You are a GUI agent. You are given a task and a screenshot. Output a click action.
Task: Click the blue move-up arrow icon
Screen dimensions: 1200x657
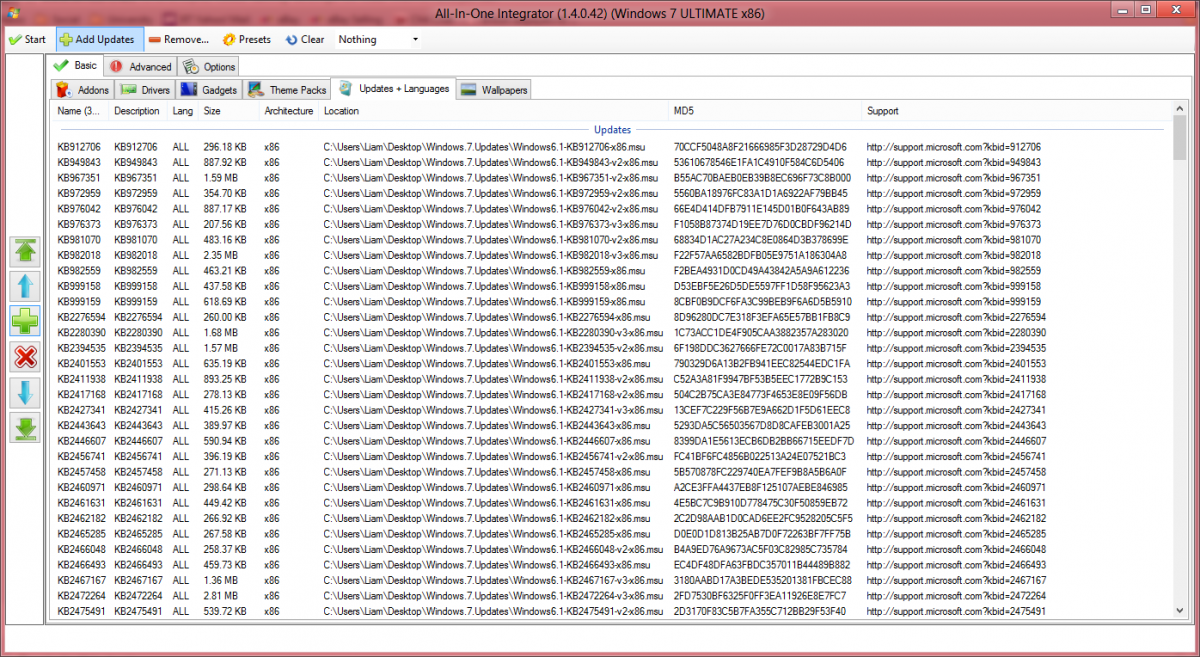(x=24, y=287)
